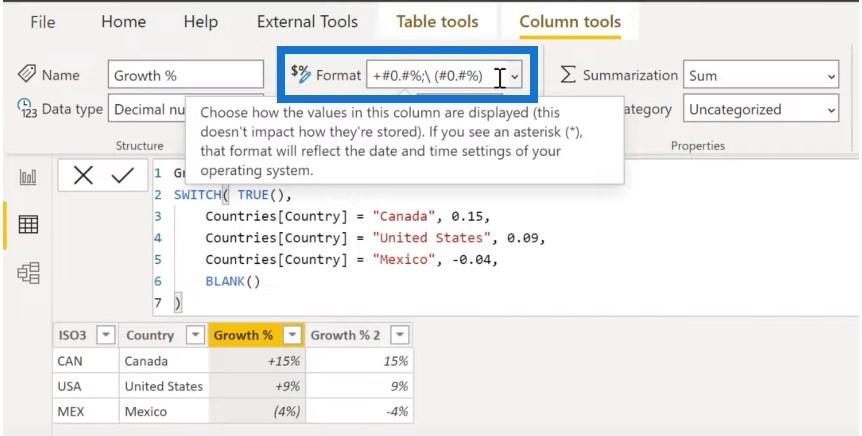
Task: Select the ISO3 column header
Action: [x=72, y=335]
